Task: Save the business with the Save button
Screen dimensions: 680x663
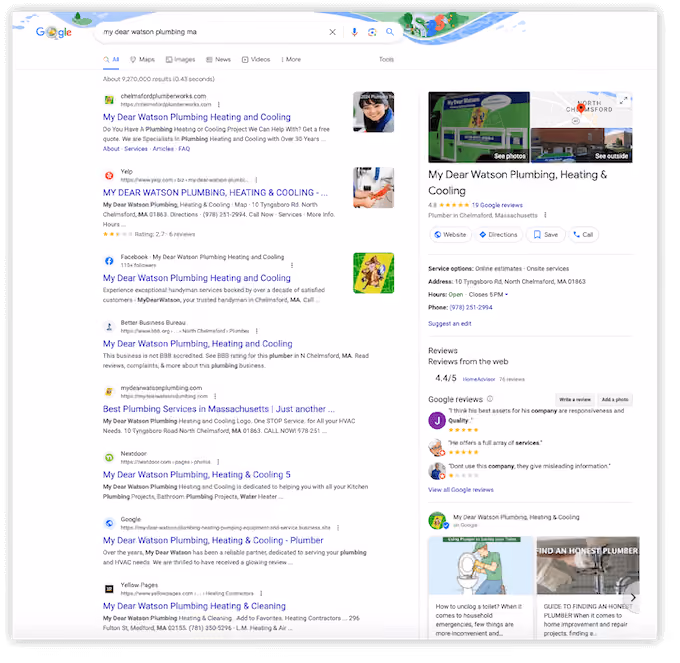Action: (x=546, y=235)
